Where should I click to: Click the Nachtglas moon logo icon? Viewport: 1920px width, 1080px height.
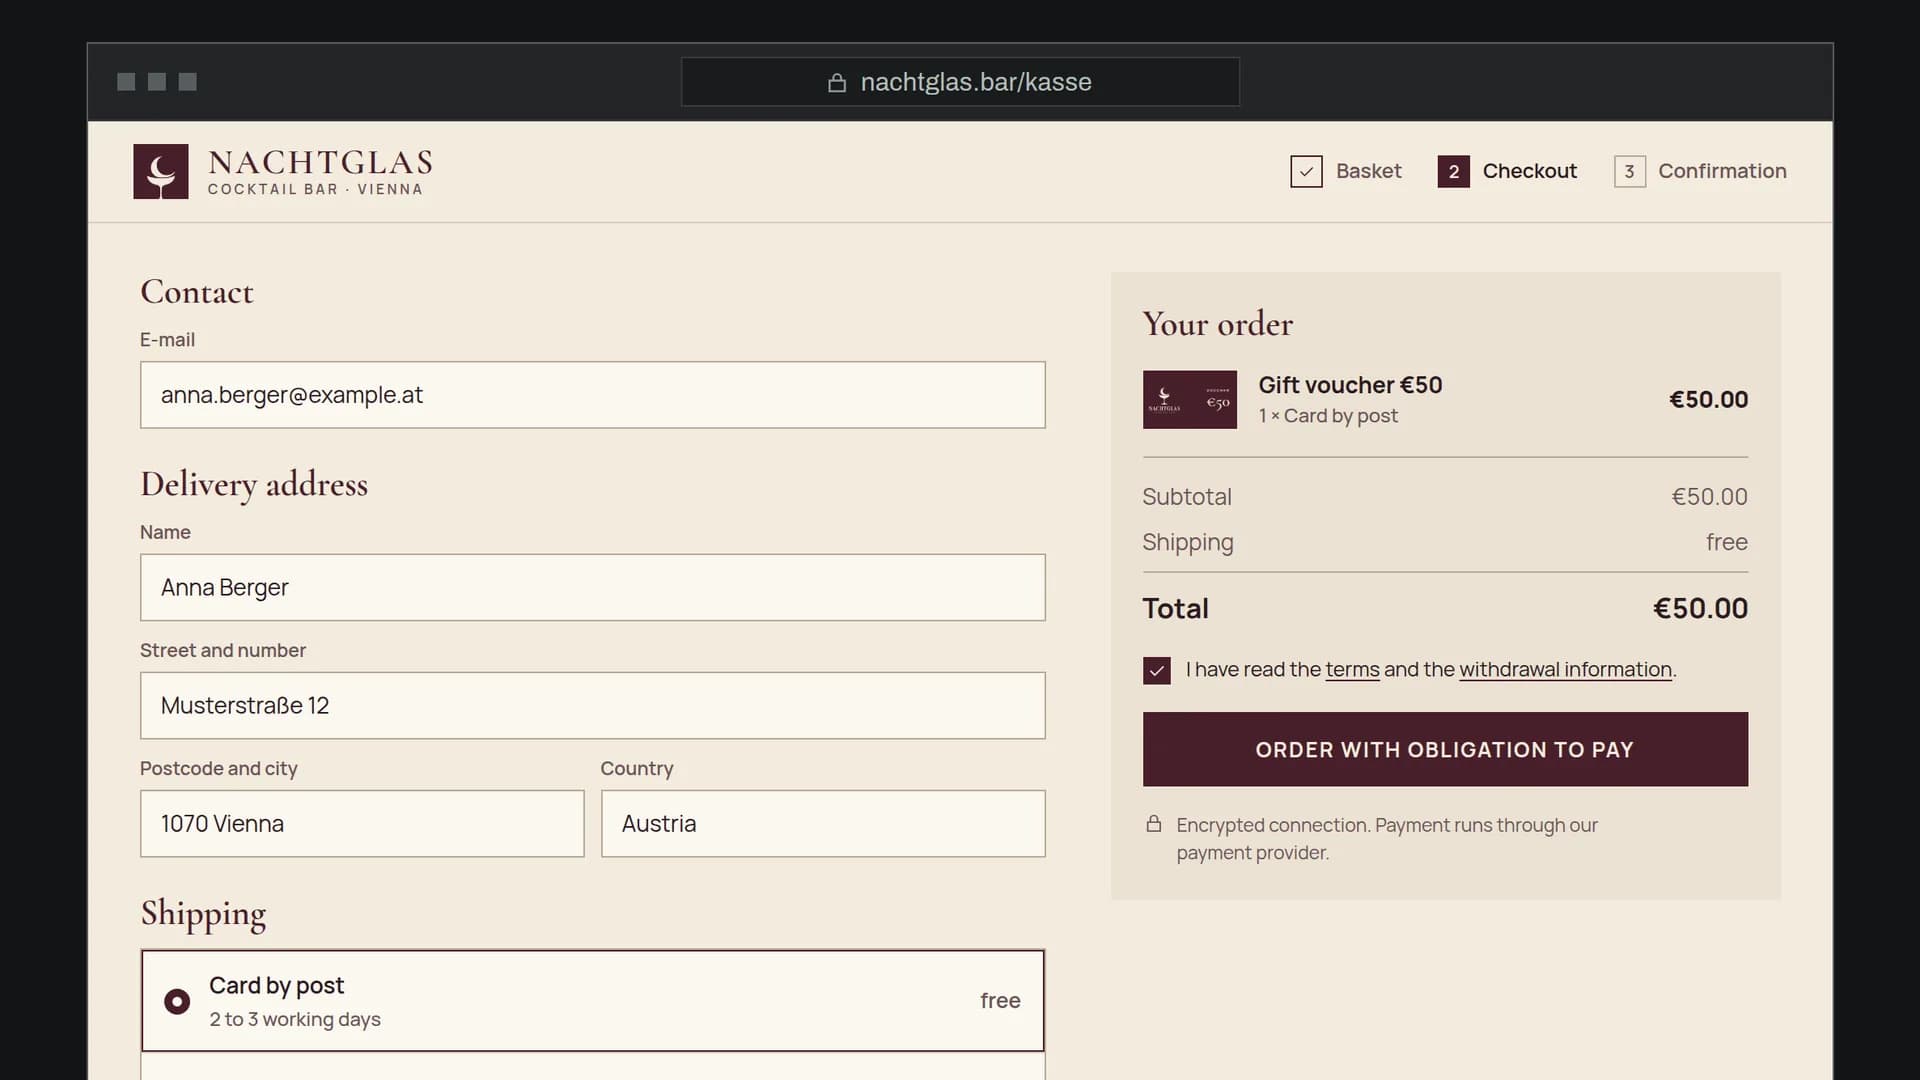(x=161, y=171)
